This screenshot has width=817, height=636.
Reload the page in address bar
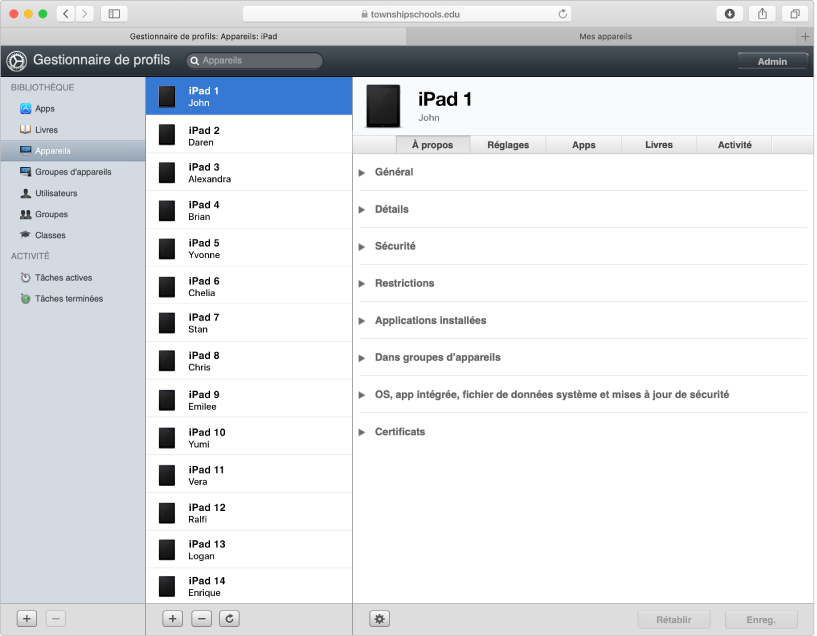click(x=562, y=14)
